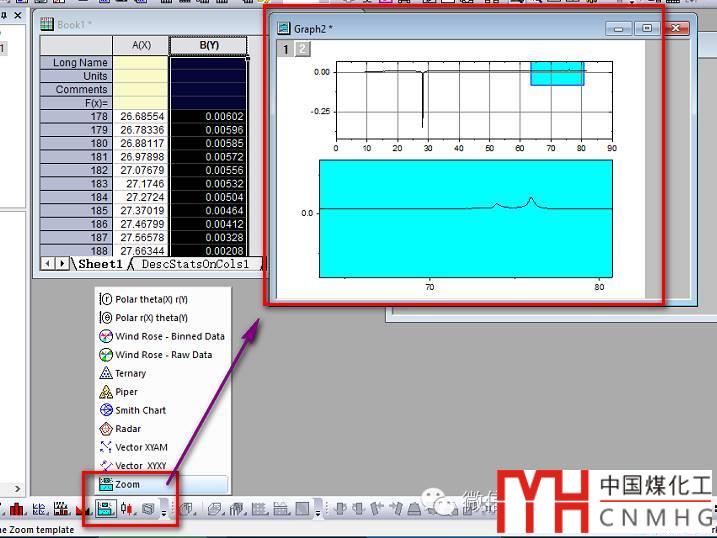Image resolution: width=717 pixels, height=538 pixels.
Task: Choose Vector XYAM from plot menu
Action: tap(141, 447)
